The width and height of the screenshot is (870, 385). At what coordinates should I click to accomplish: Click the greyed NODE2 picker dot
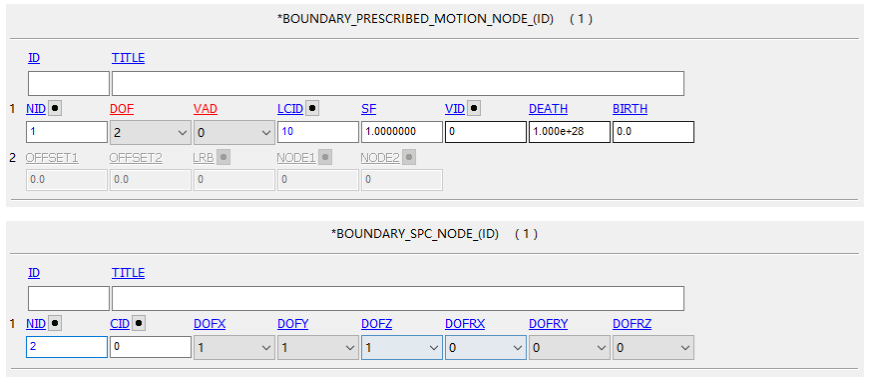409,158
